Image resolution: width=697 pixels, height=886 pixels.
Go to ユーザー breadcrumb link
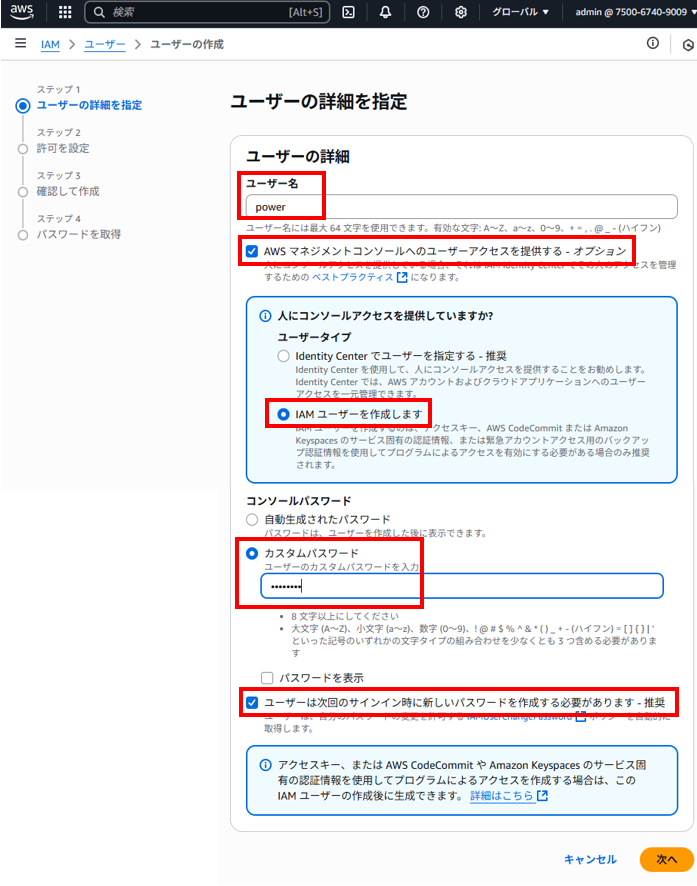pyautogui.click(x=104, y=44)
